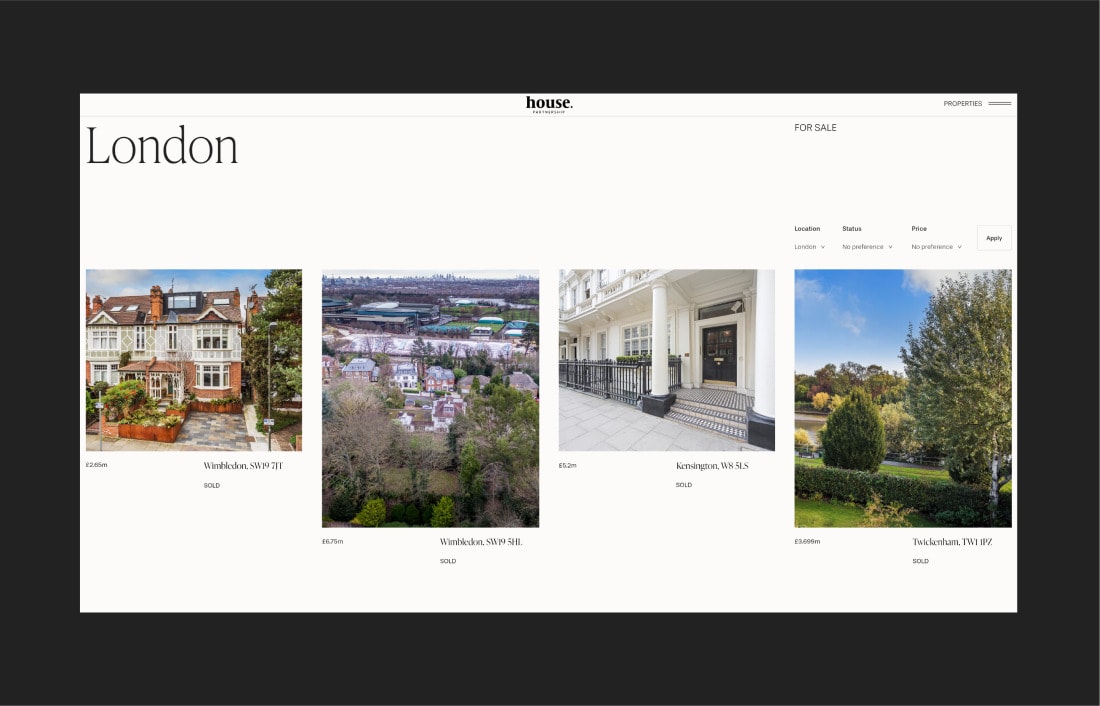Open the Wimbledon SW19 7JT house photo
The height and width of the screenshot is (706, 1100).
194,360
